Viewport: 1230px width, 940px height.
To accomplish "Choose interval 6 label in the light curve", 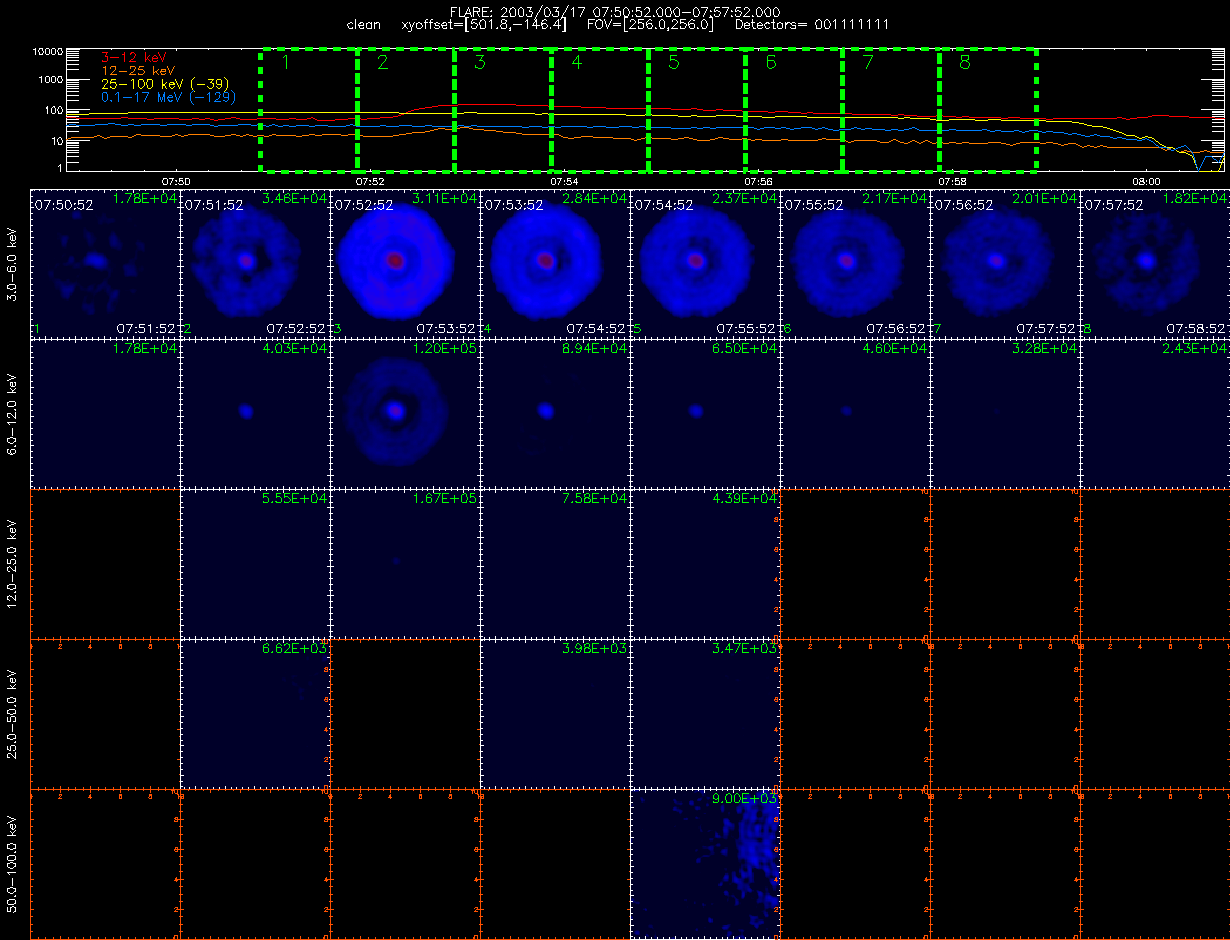I will point(770,63).
